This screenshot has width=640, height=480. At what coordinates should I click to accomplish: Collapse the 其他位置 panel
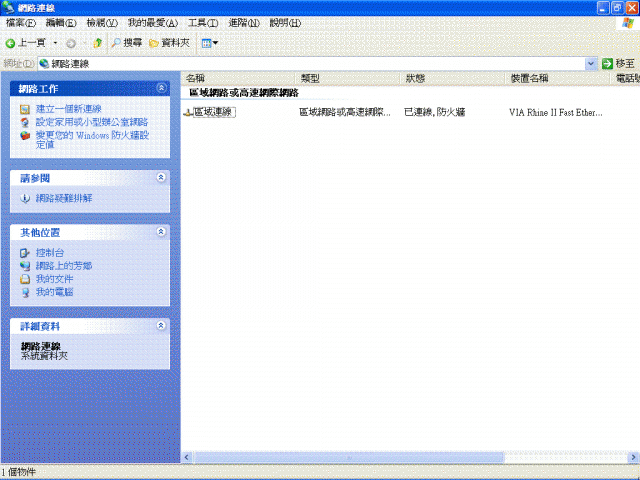(161, 232)
